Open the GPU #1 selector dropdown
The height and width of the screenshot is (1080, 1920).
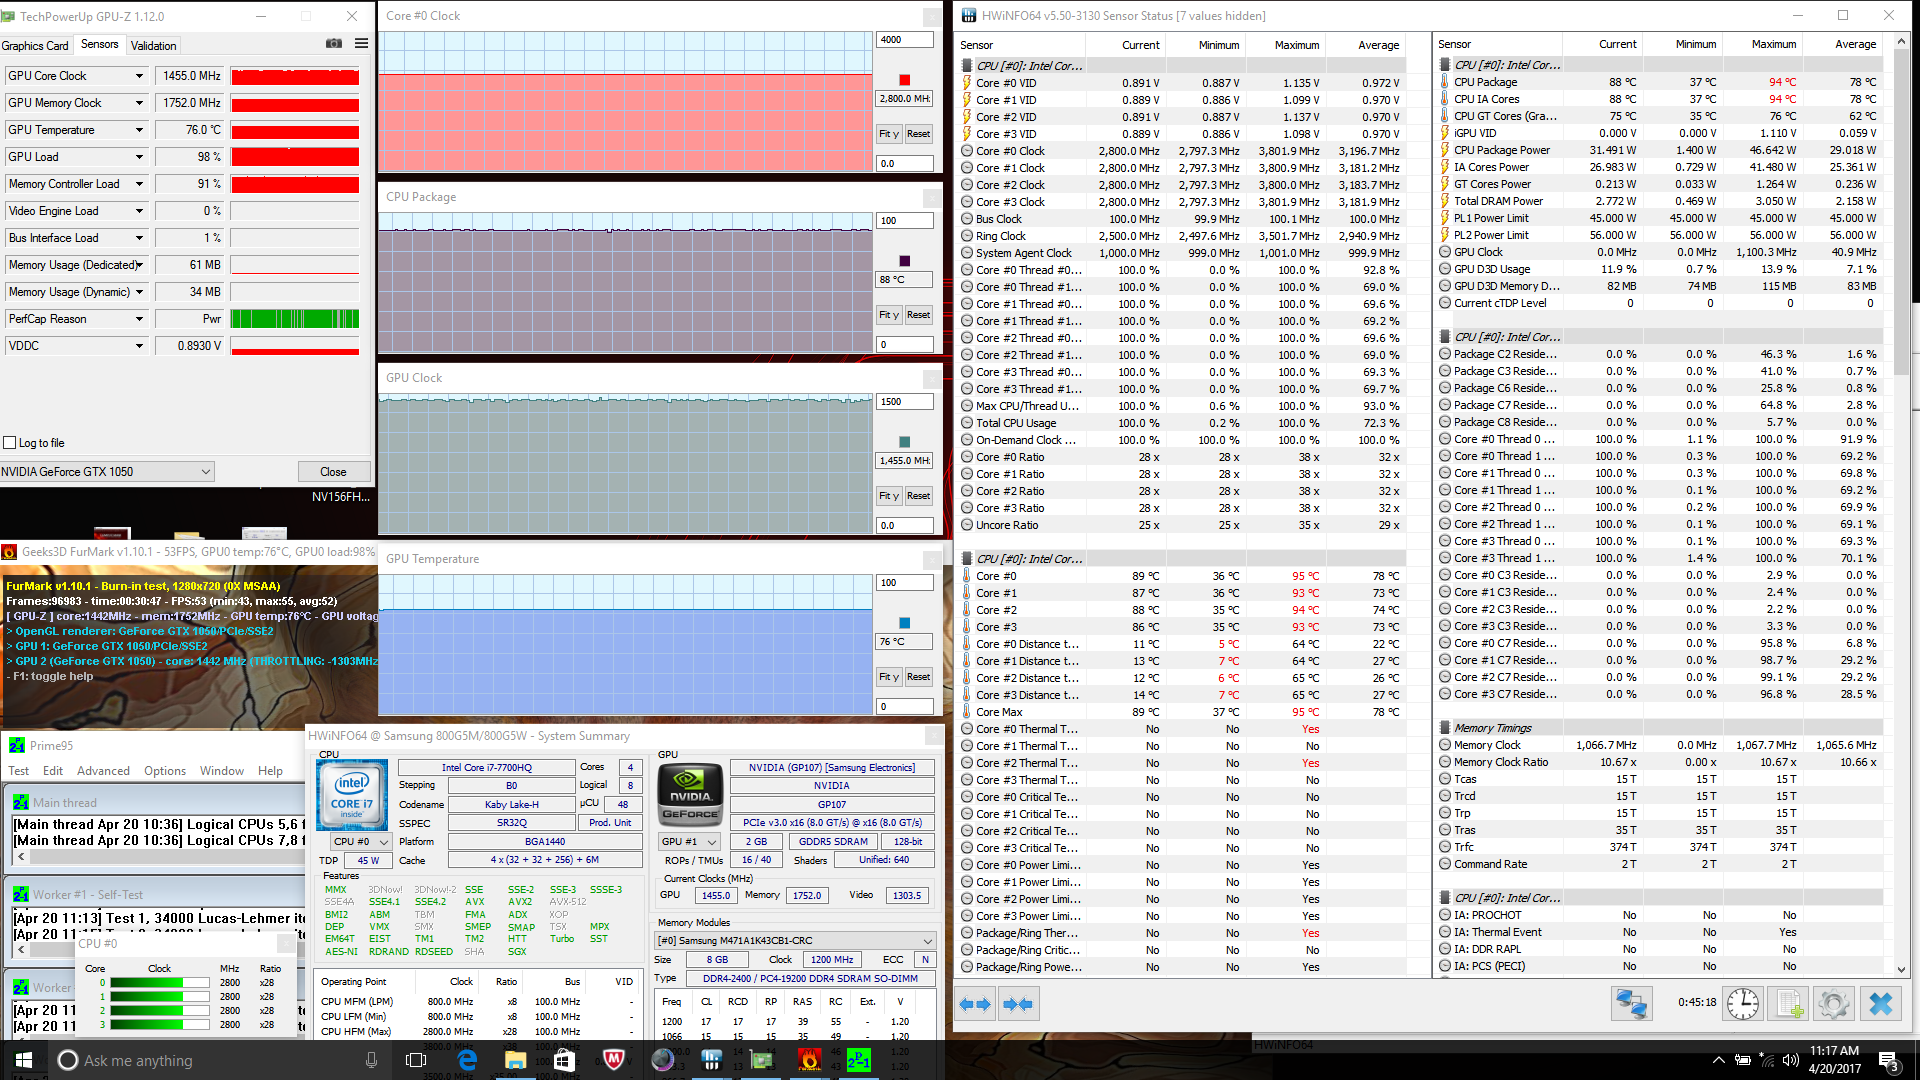click(690, 842)
